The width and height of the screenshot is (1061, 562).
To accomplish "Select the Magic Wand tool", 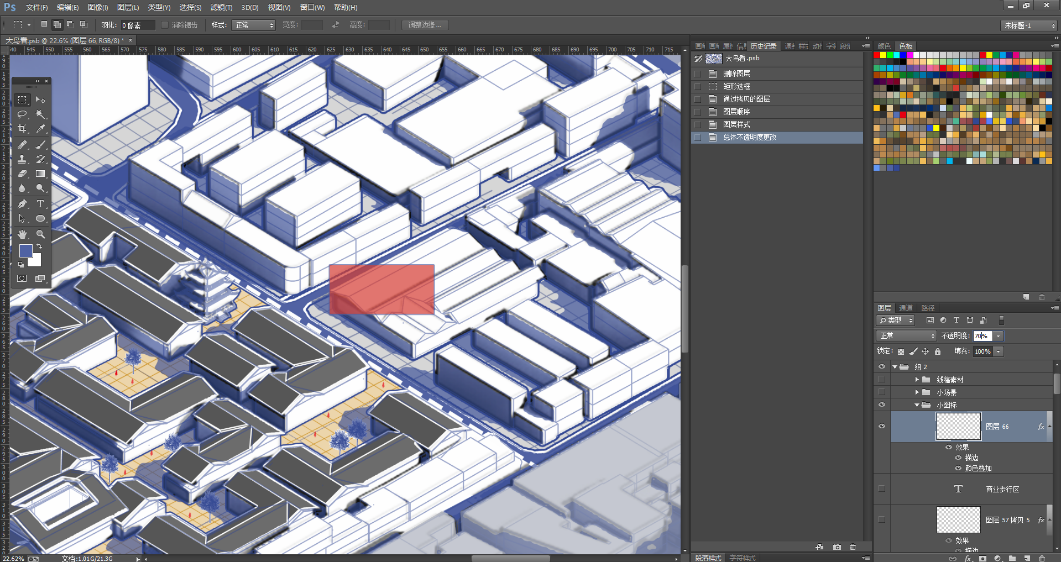I will click(x=41, y=115).
